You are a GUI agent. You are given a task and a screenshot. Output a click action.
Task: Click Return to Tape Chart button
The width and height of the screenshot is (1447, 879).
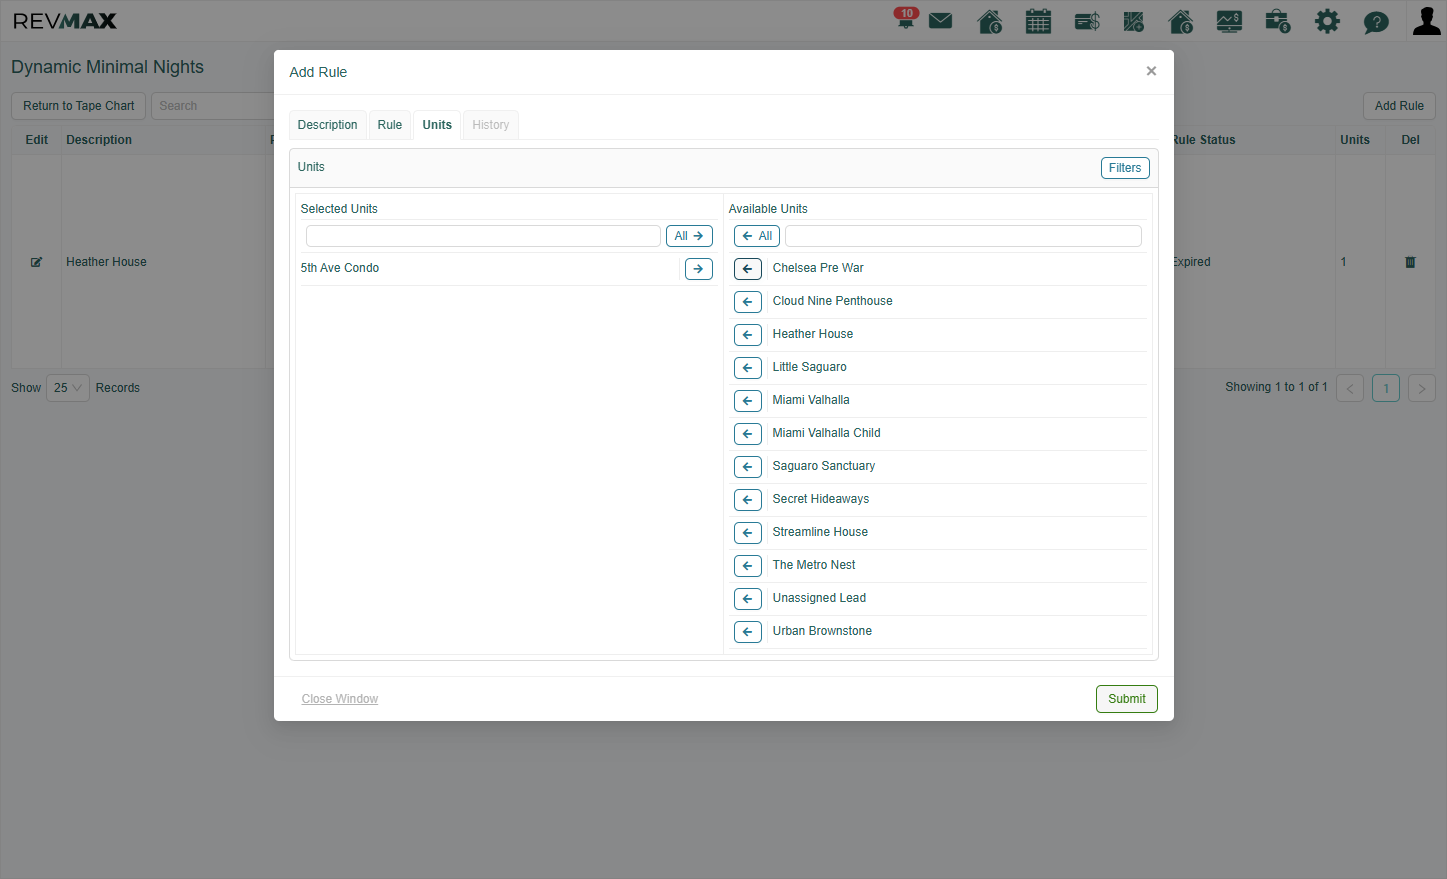click(x=79, y=106)
